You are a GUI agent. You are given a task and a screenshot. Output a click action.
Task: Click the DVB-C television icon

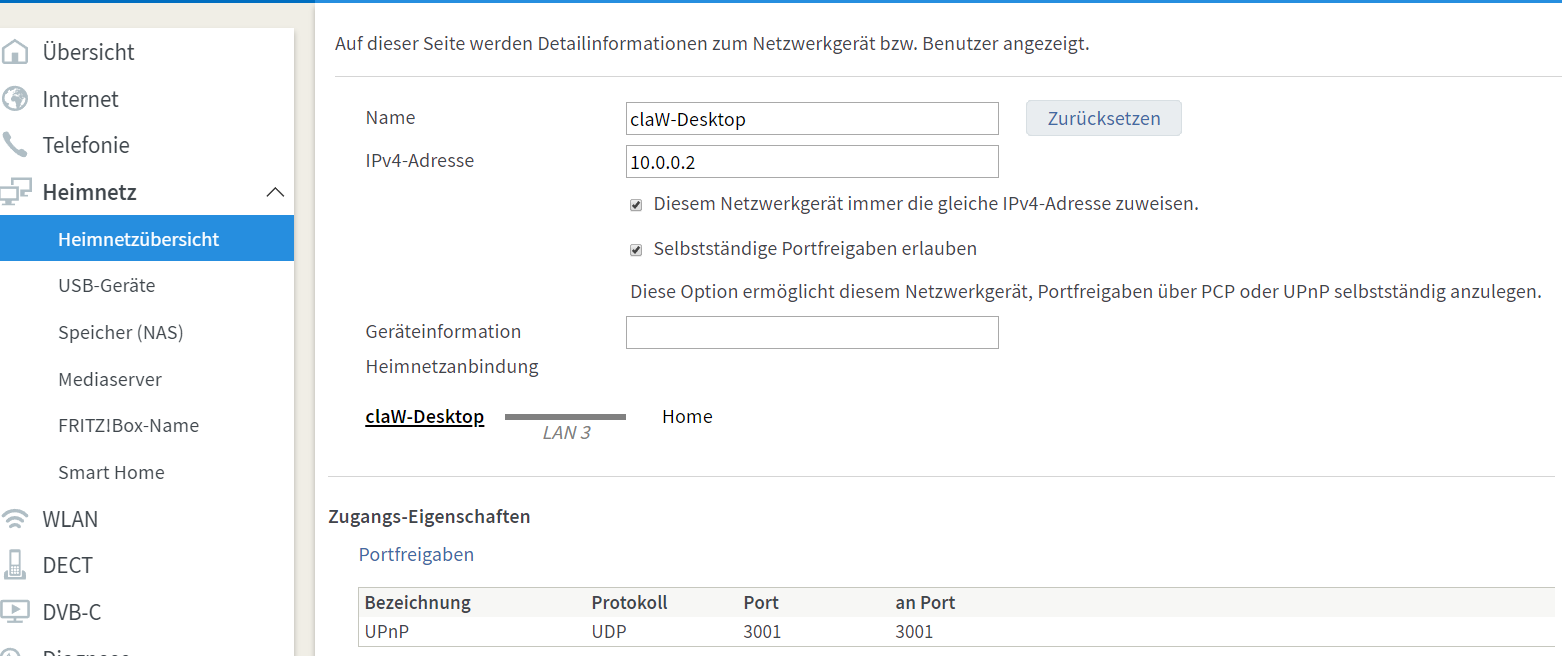tap(15, 611)
